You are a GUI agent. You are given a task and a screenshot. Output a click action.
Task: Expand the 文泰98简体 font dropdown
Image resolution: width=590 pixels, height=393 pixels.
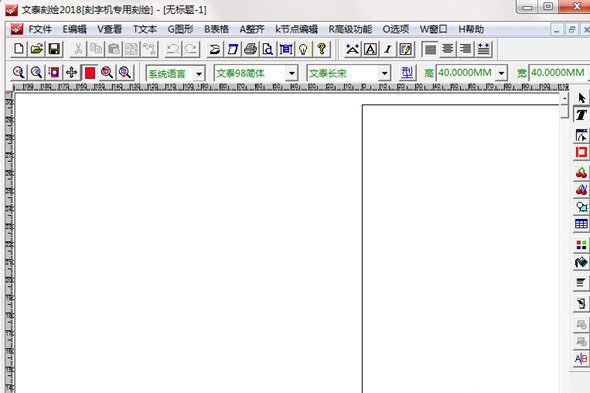[x=291, y=73]
